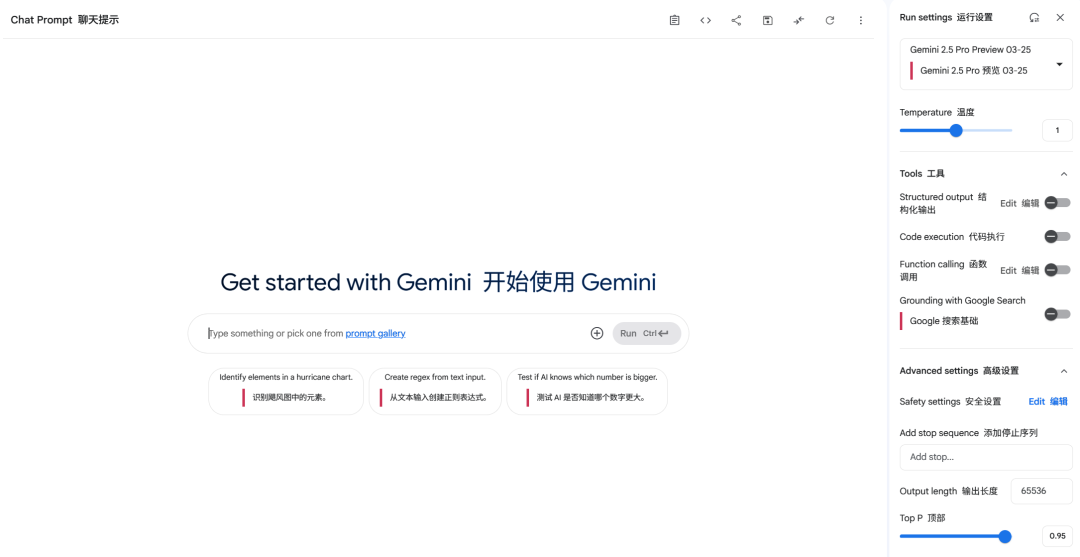Click Edit next to Safety settings
1080x557 pixels.
point(1048,401)
